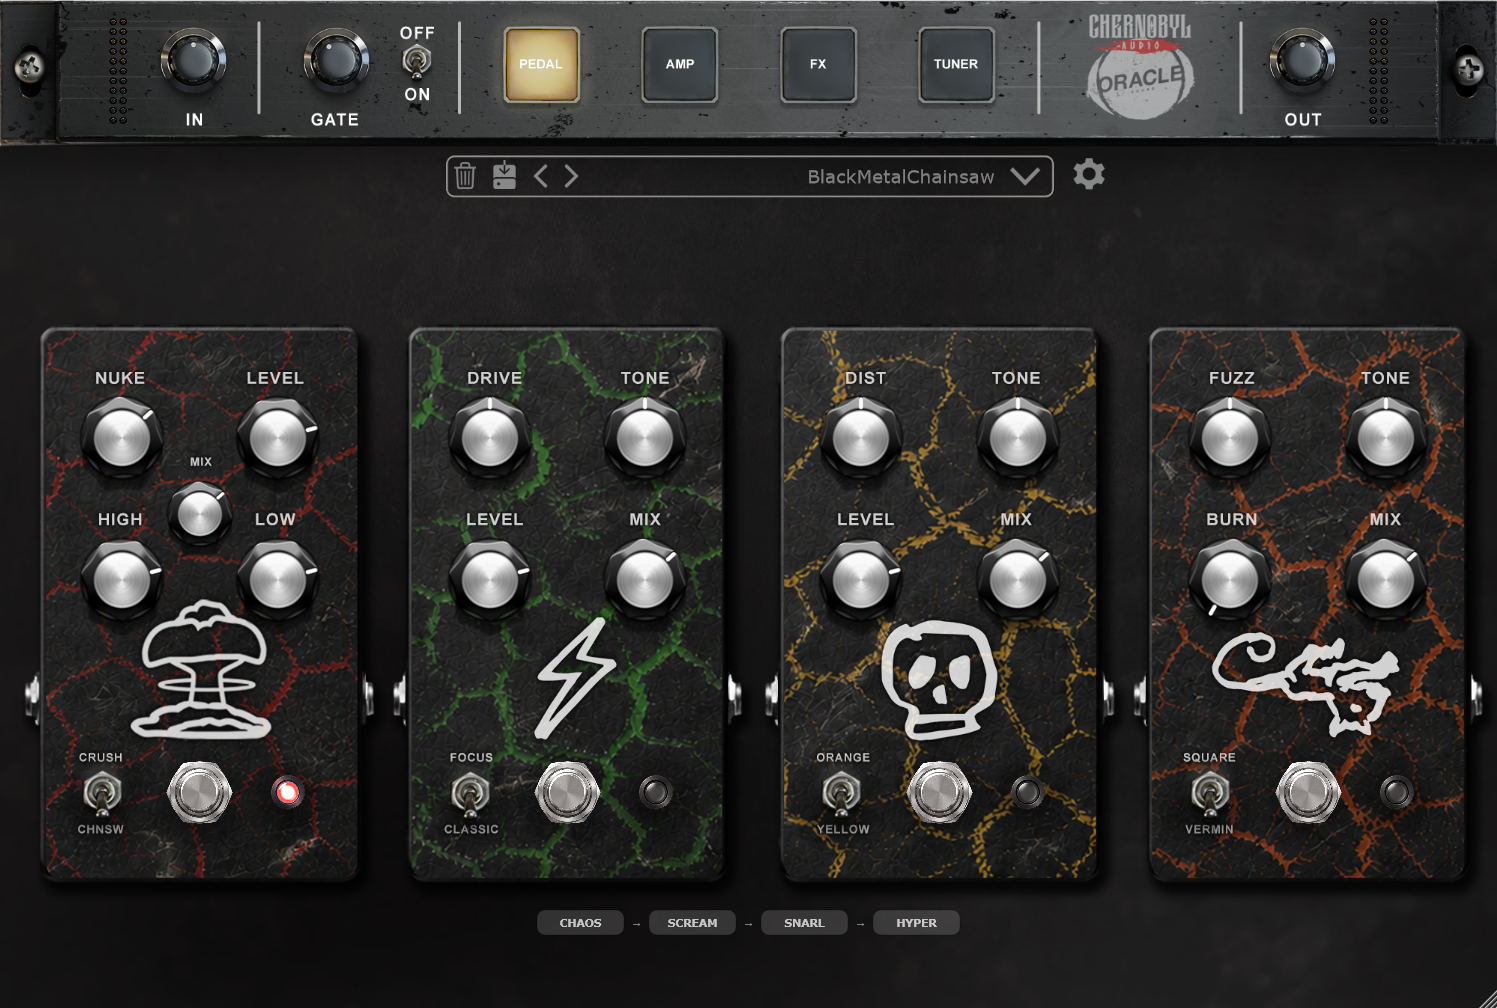Stomp the skull pedal footswitch
The width and height of the screenshot is (1497, 1008).
click(939, 792)
